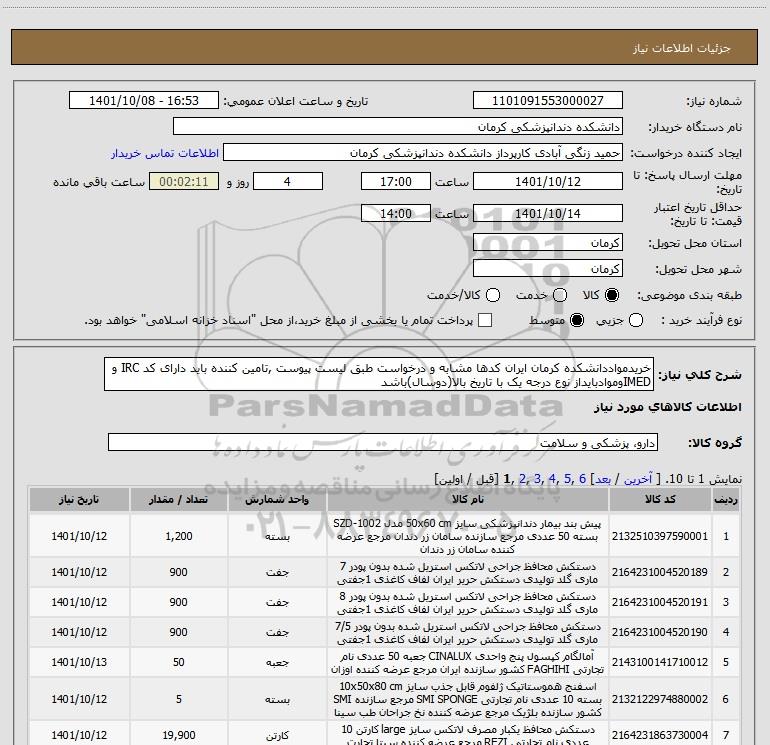
Task: Open the آخرین (last) page link
Action: 638,479
